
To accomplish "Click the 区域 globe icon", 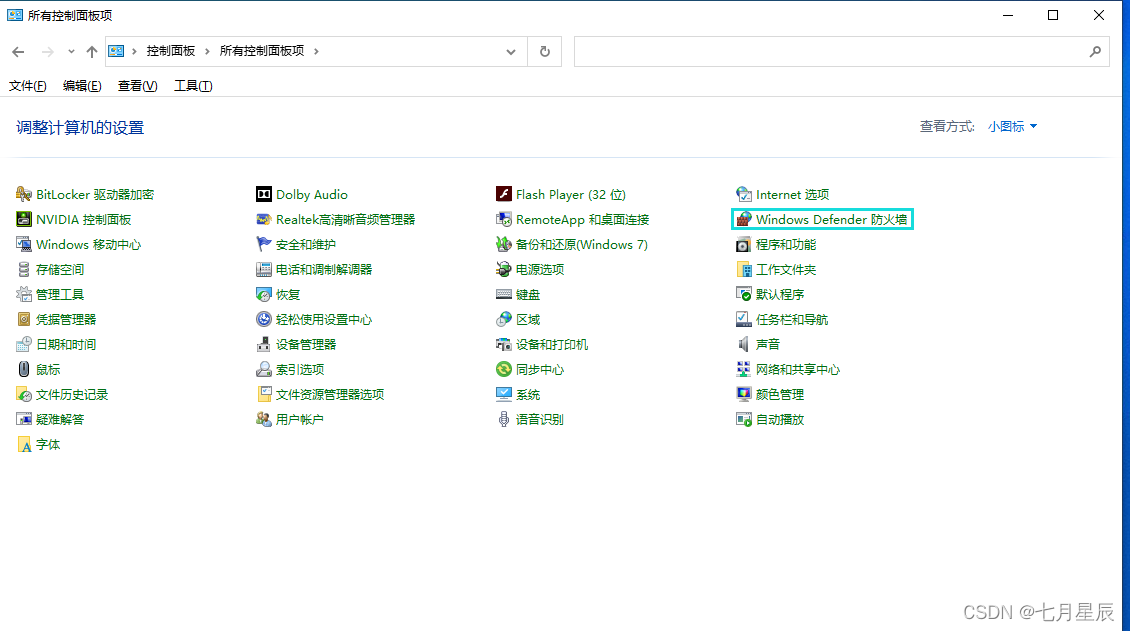I will click(x=504, y=319).
